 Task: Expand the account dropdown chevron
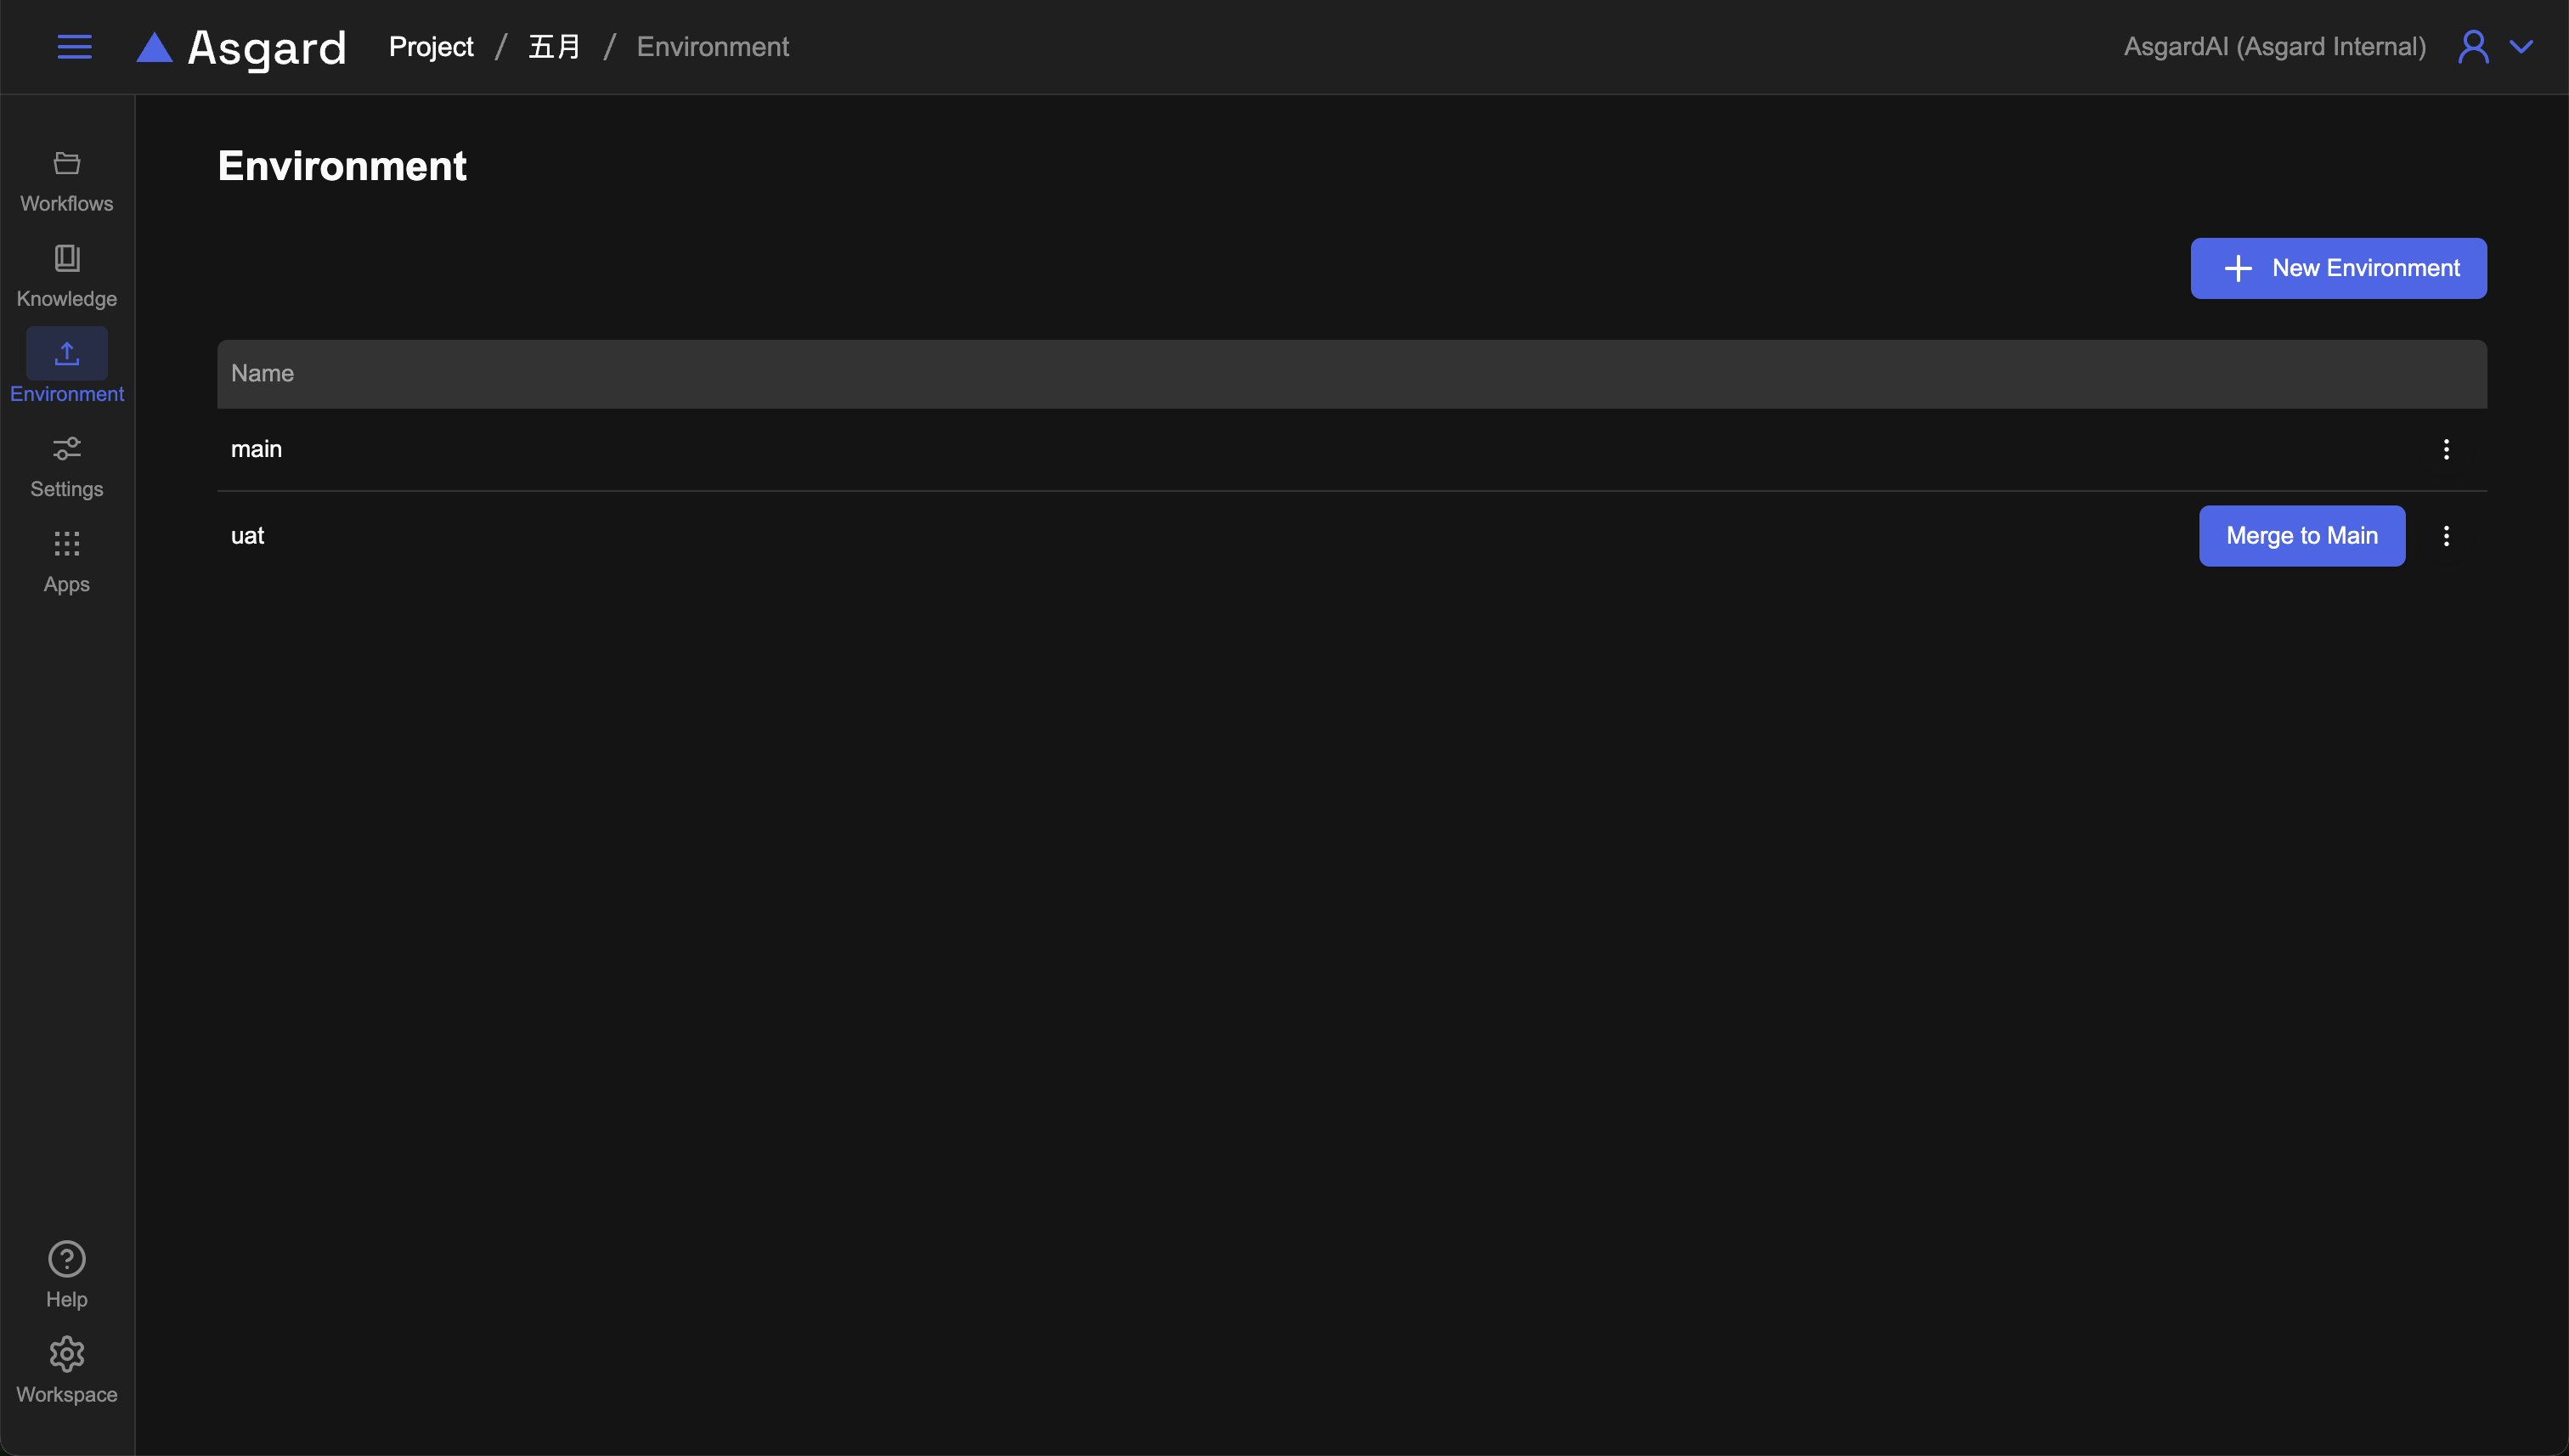(x=2521, y=47)
